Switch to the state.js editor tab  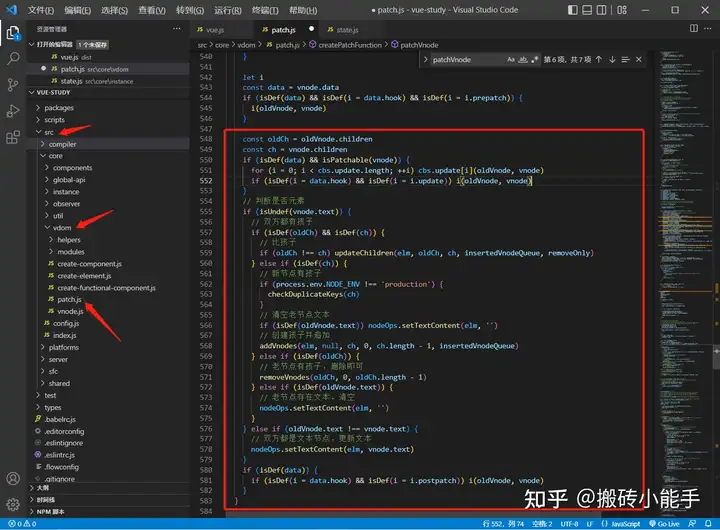pyautogui.click(x=347, y=30)
